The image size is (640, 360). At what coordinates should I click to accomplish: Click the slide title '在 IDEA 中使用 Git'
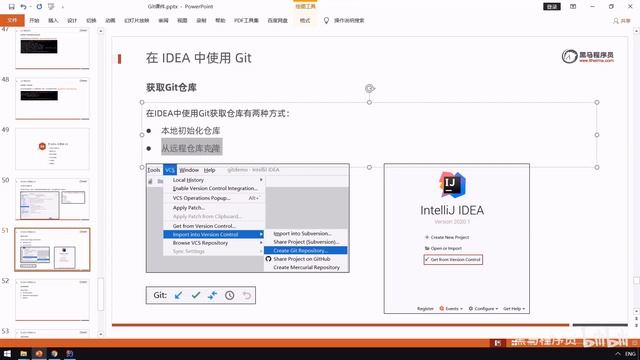[198, 58]
